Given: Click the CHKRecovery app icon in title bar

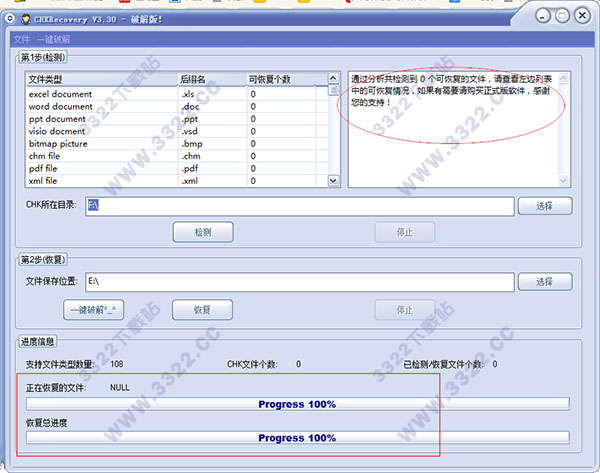Looking at the screenshot, I should point(26,19).
